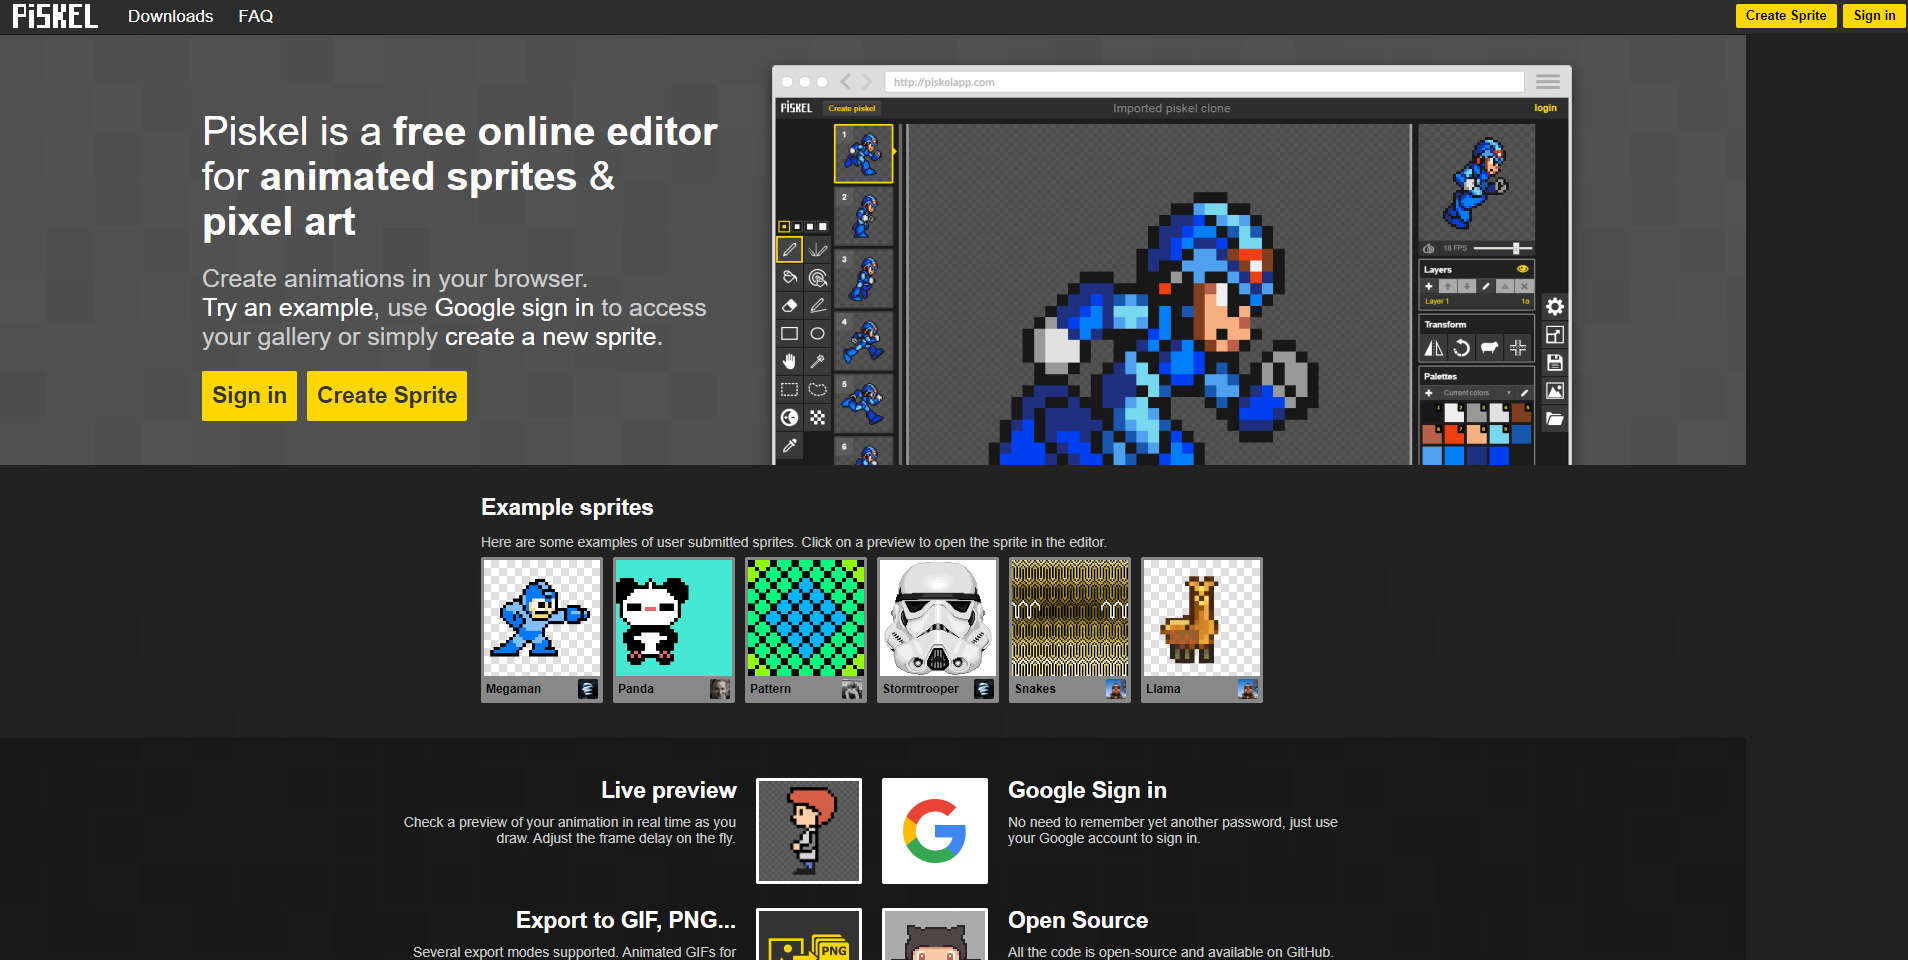
Task: Toggle the Layers eye icon in editor preview
Action: (x=1523, y=269)
